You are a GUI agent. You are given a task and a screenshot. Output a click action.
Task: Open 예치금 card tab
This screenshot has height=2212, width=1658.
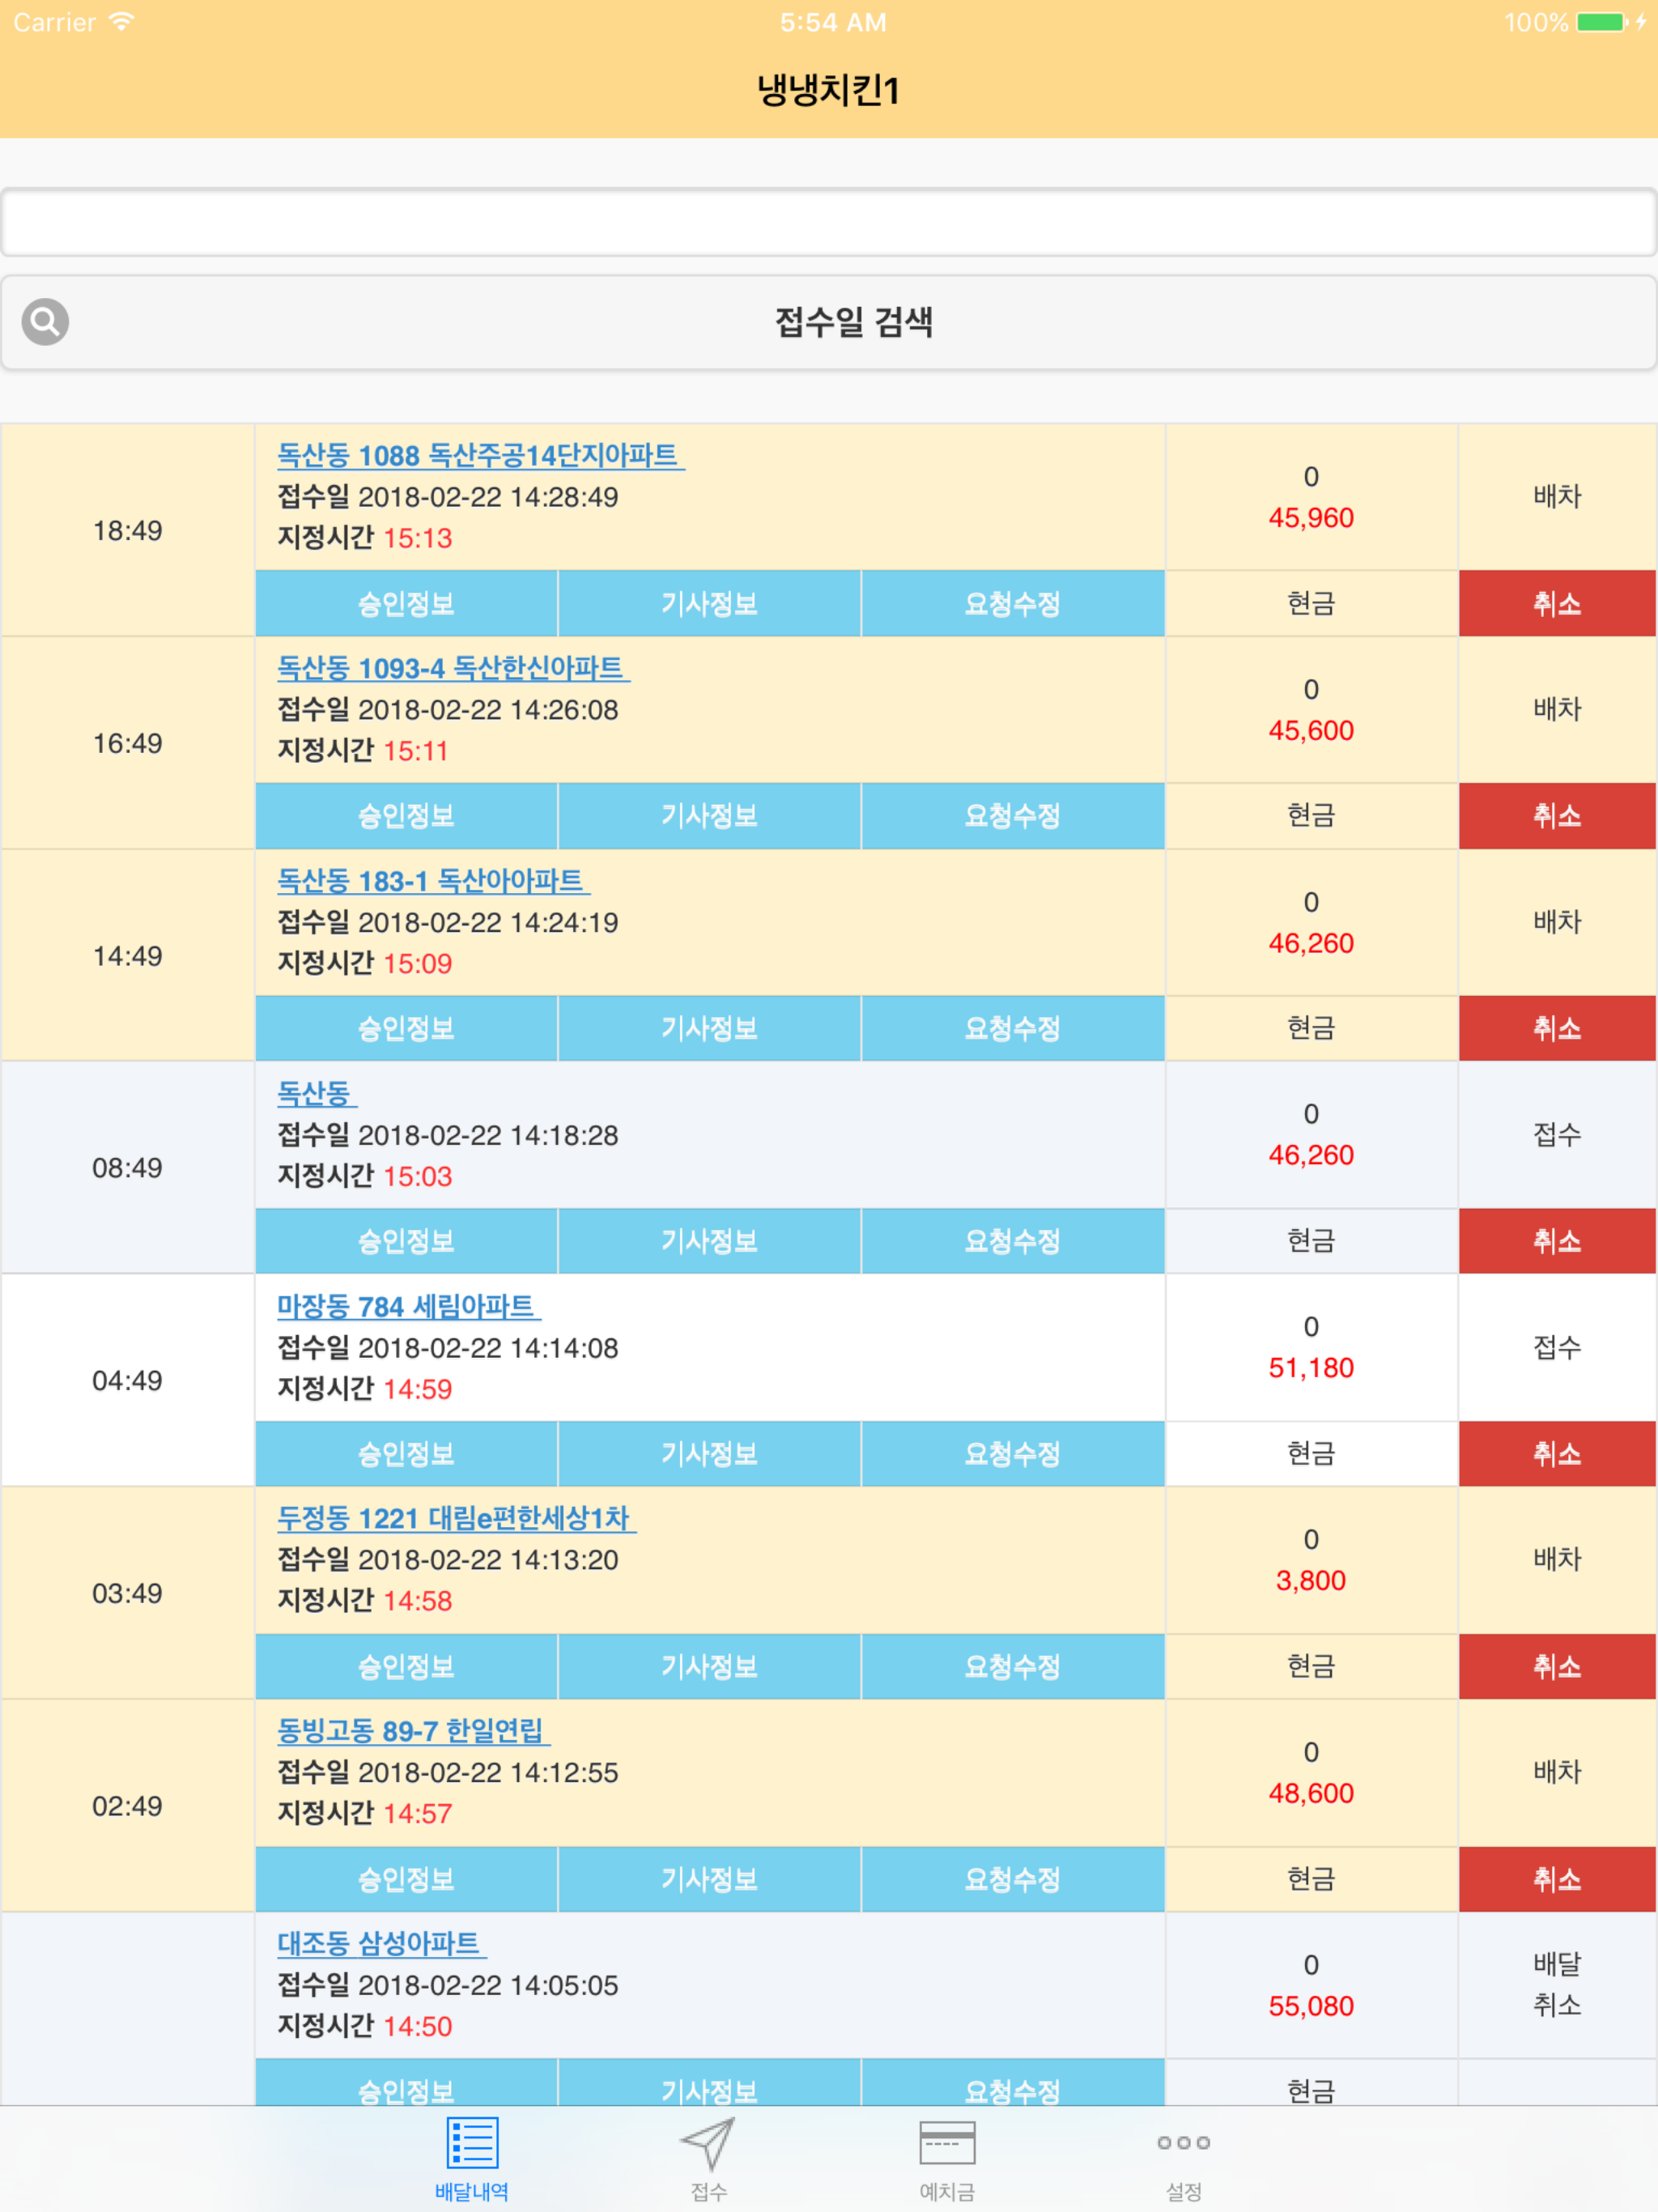click(946, 2160)
